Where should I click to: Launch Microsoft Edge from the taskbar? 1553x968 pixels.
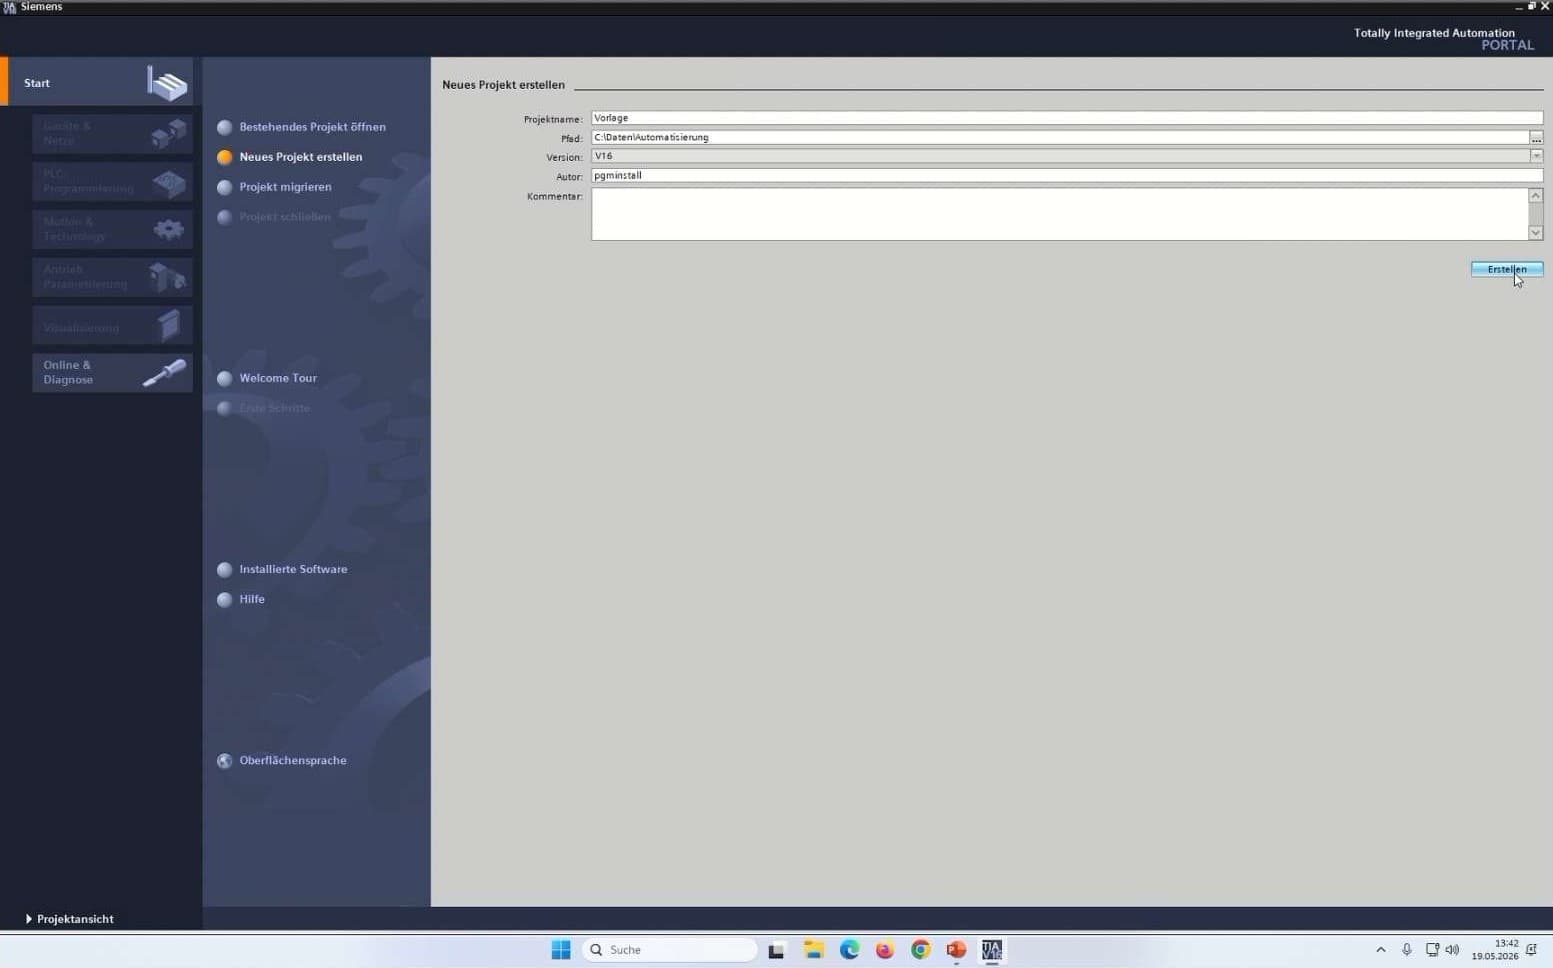pyautogui.click(x=849, y=950)
